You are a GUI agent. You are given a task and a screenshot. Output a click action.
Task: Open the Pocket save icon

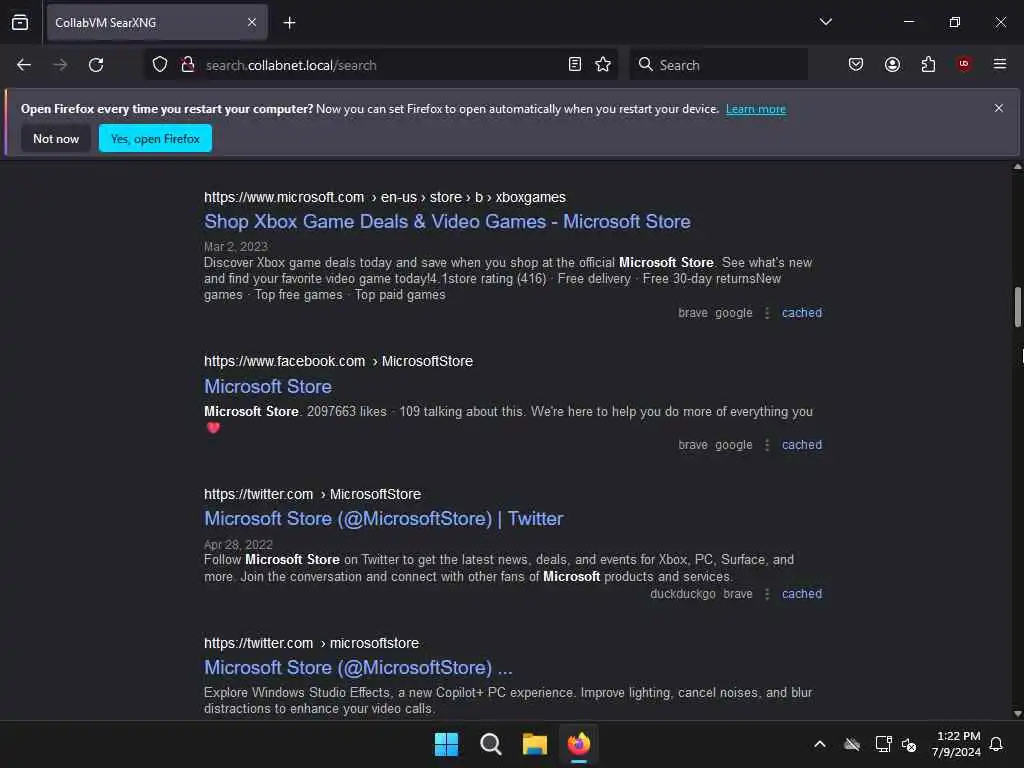(856, 65)
